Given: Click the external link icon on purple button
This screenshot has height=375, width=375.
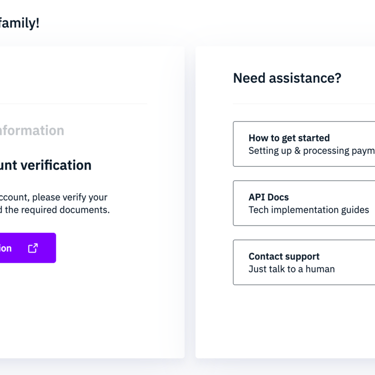Looking at the screenshot, I should [33, 248].
